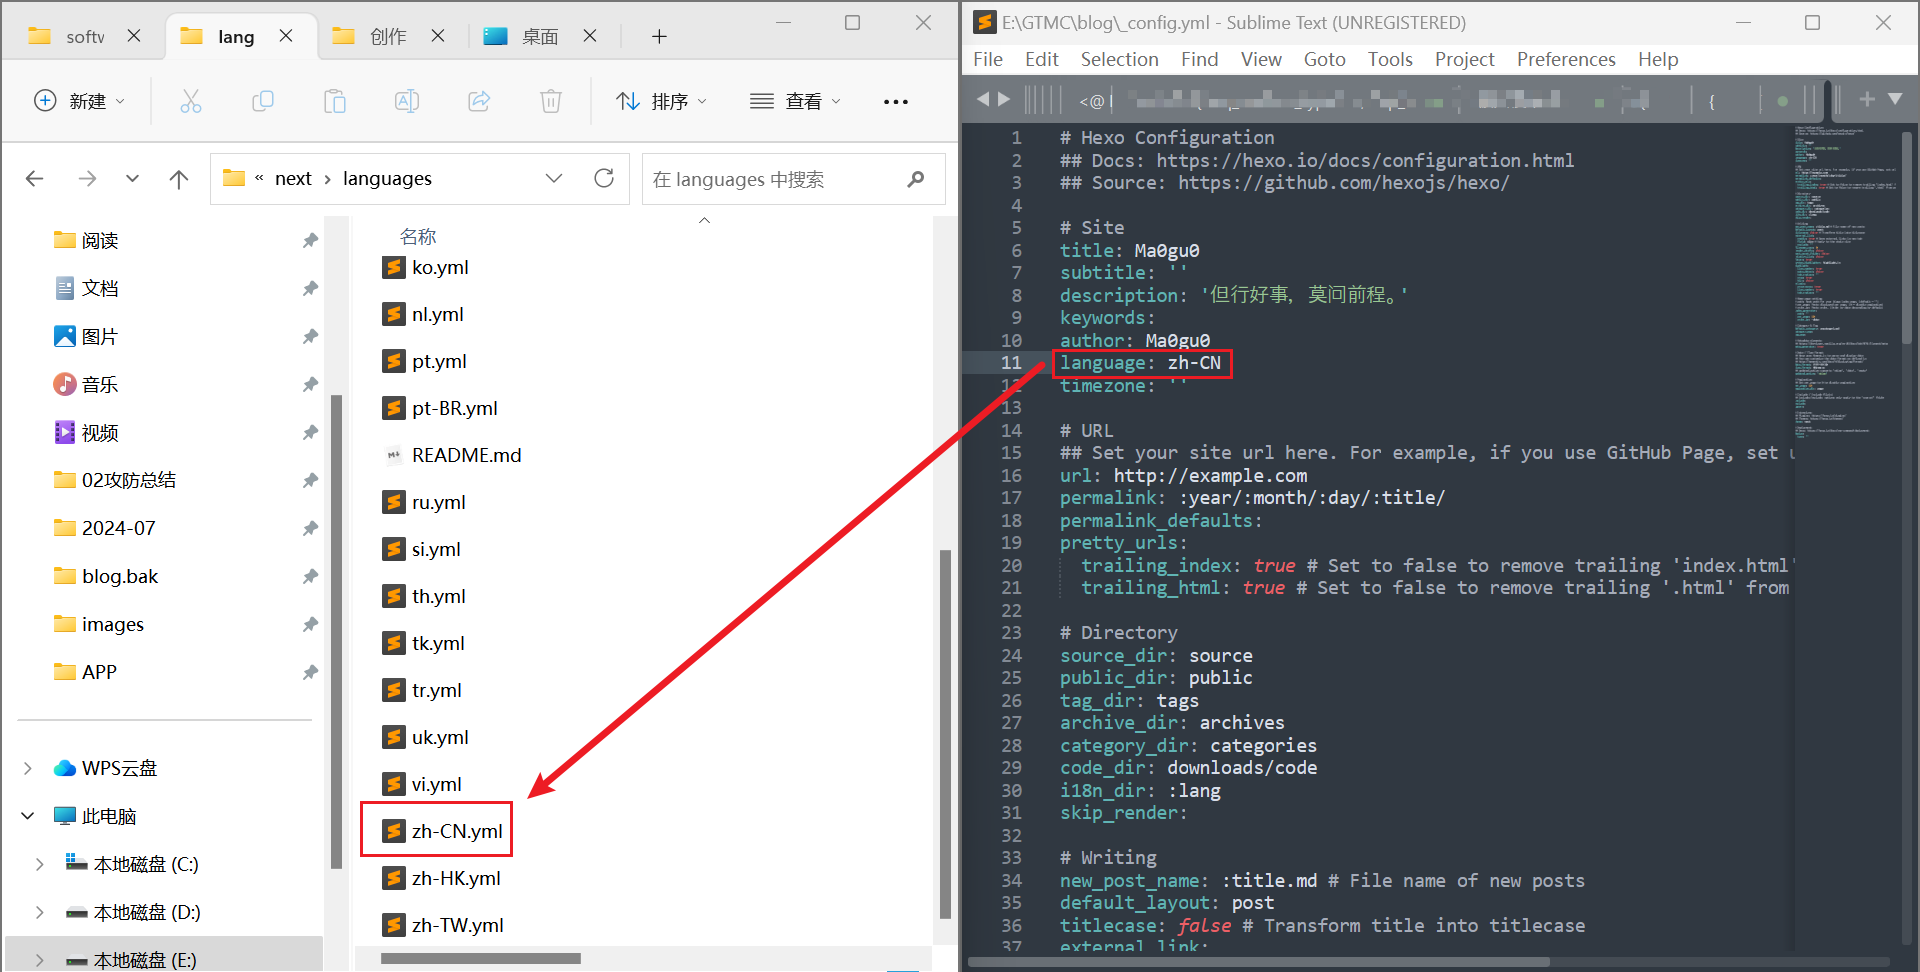Click previous-tab left arrow in Sublime Text
This screenshot has height=972, width=1920.
click(982, 99)
